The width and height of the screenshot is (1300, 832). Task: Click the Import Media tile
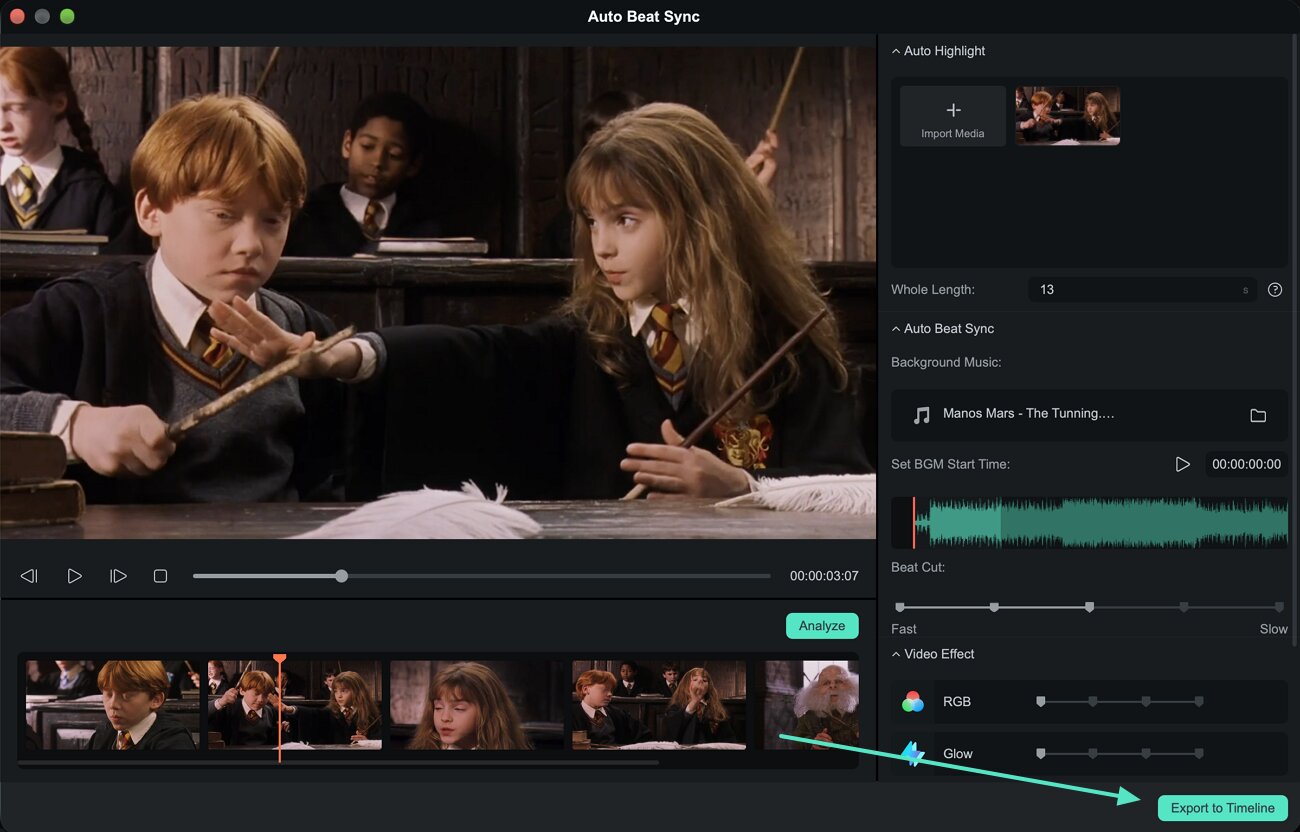pos(953,116)
